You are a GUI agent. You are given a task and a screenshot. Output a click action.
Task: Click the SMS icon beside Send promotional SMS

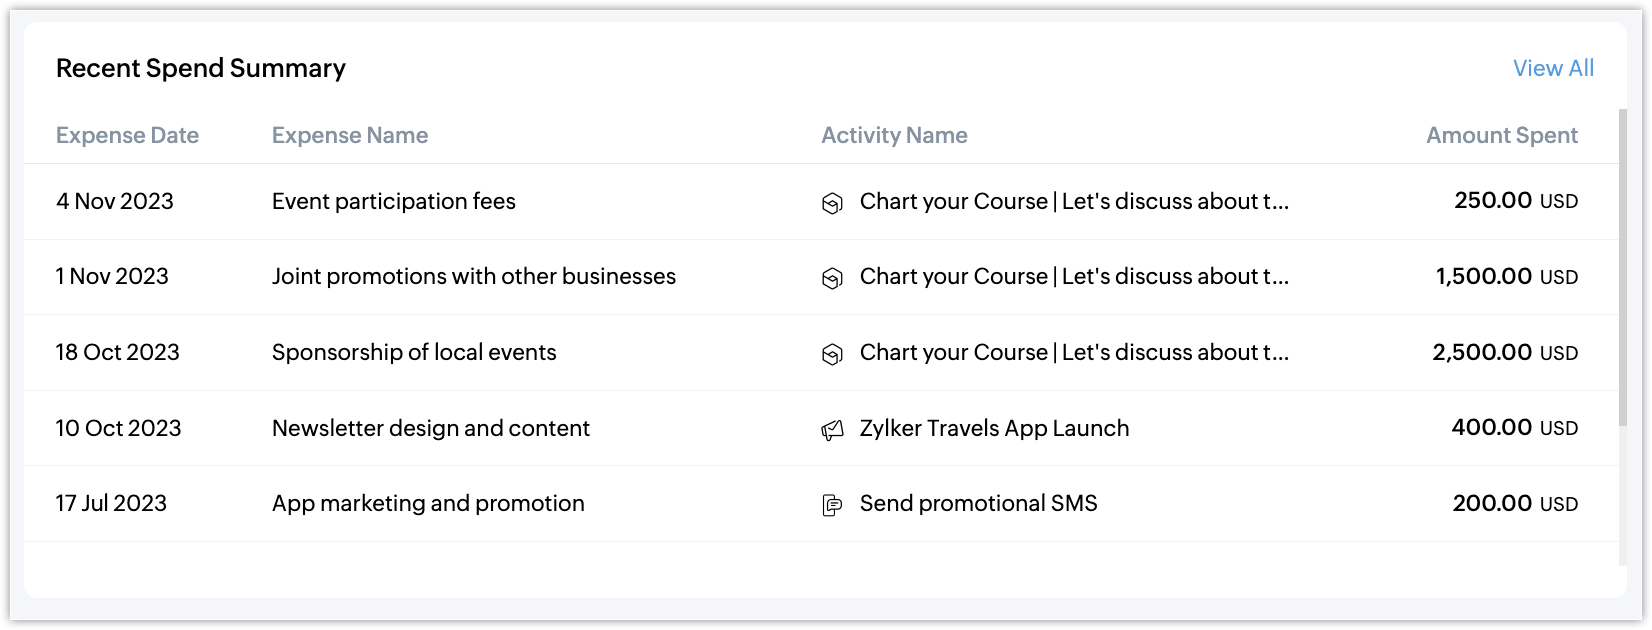832,505
